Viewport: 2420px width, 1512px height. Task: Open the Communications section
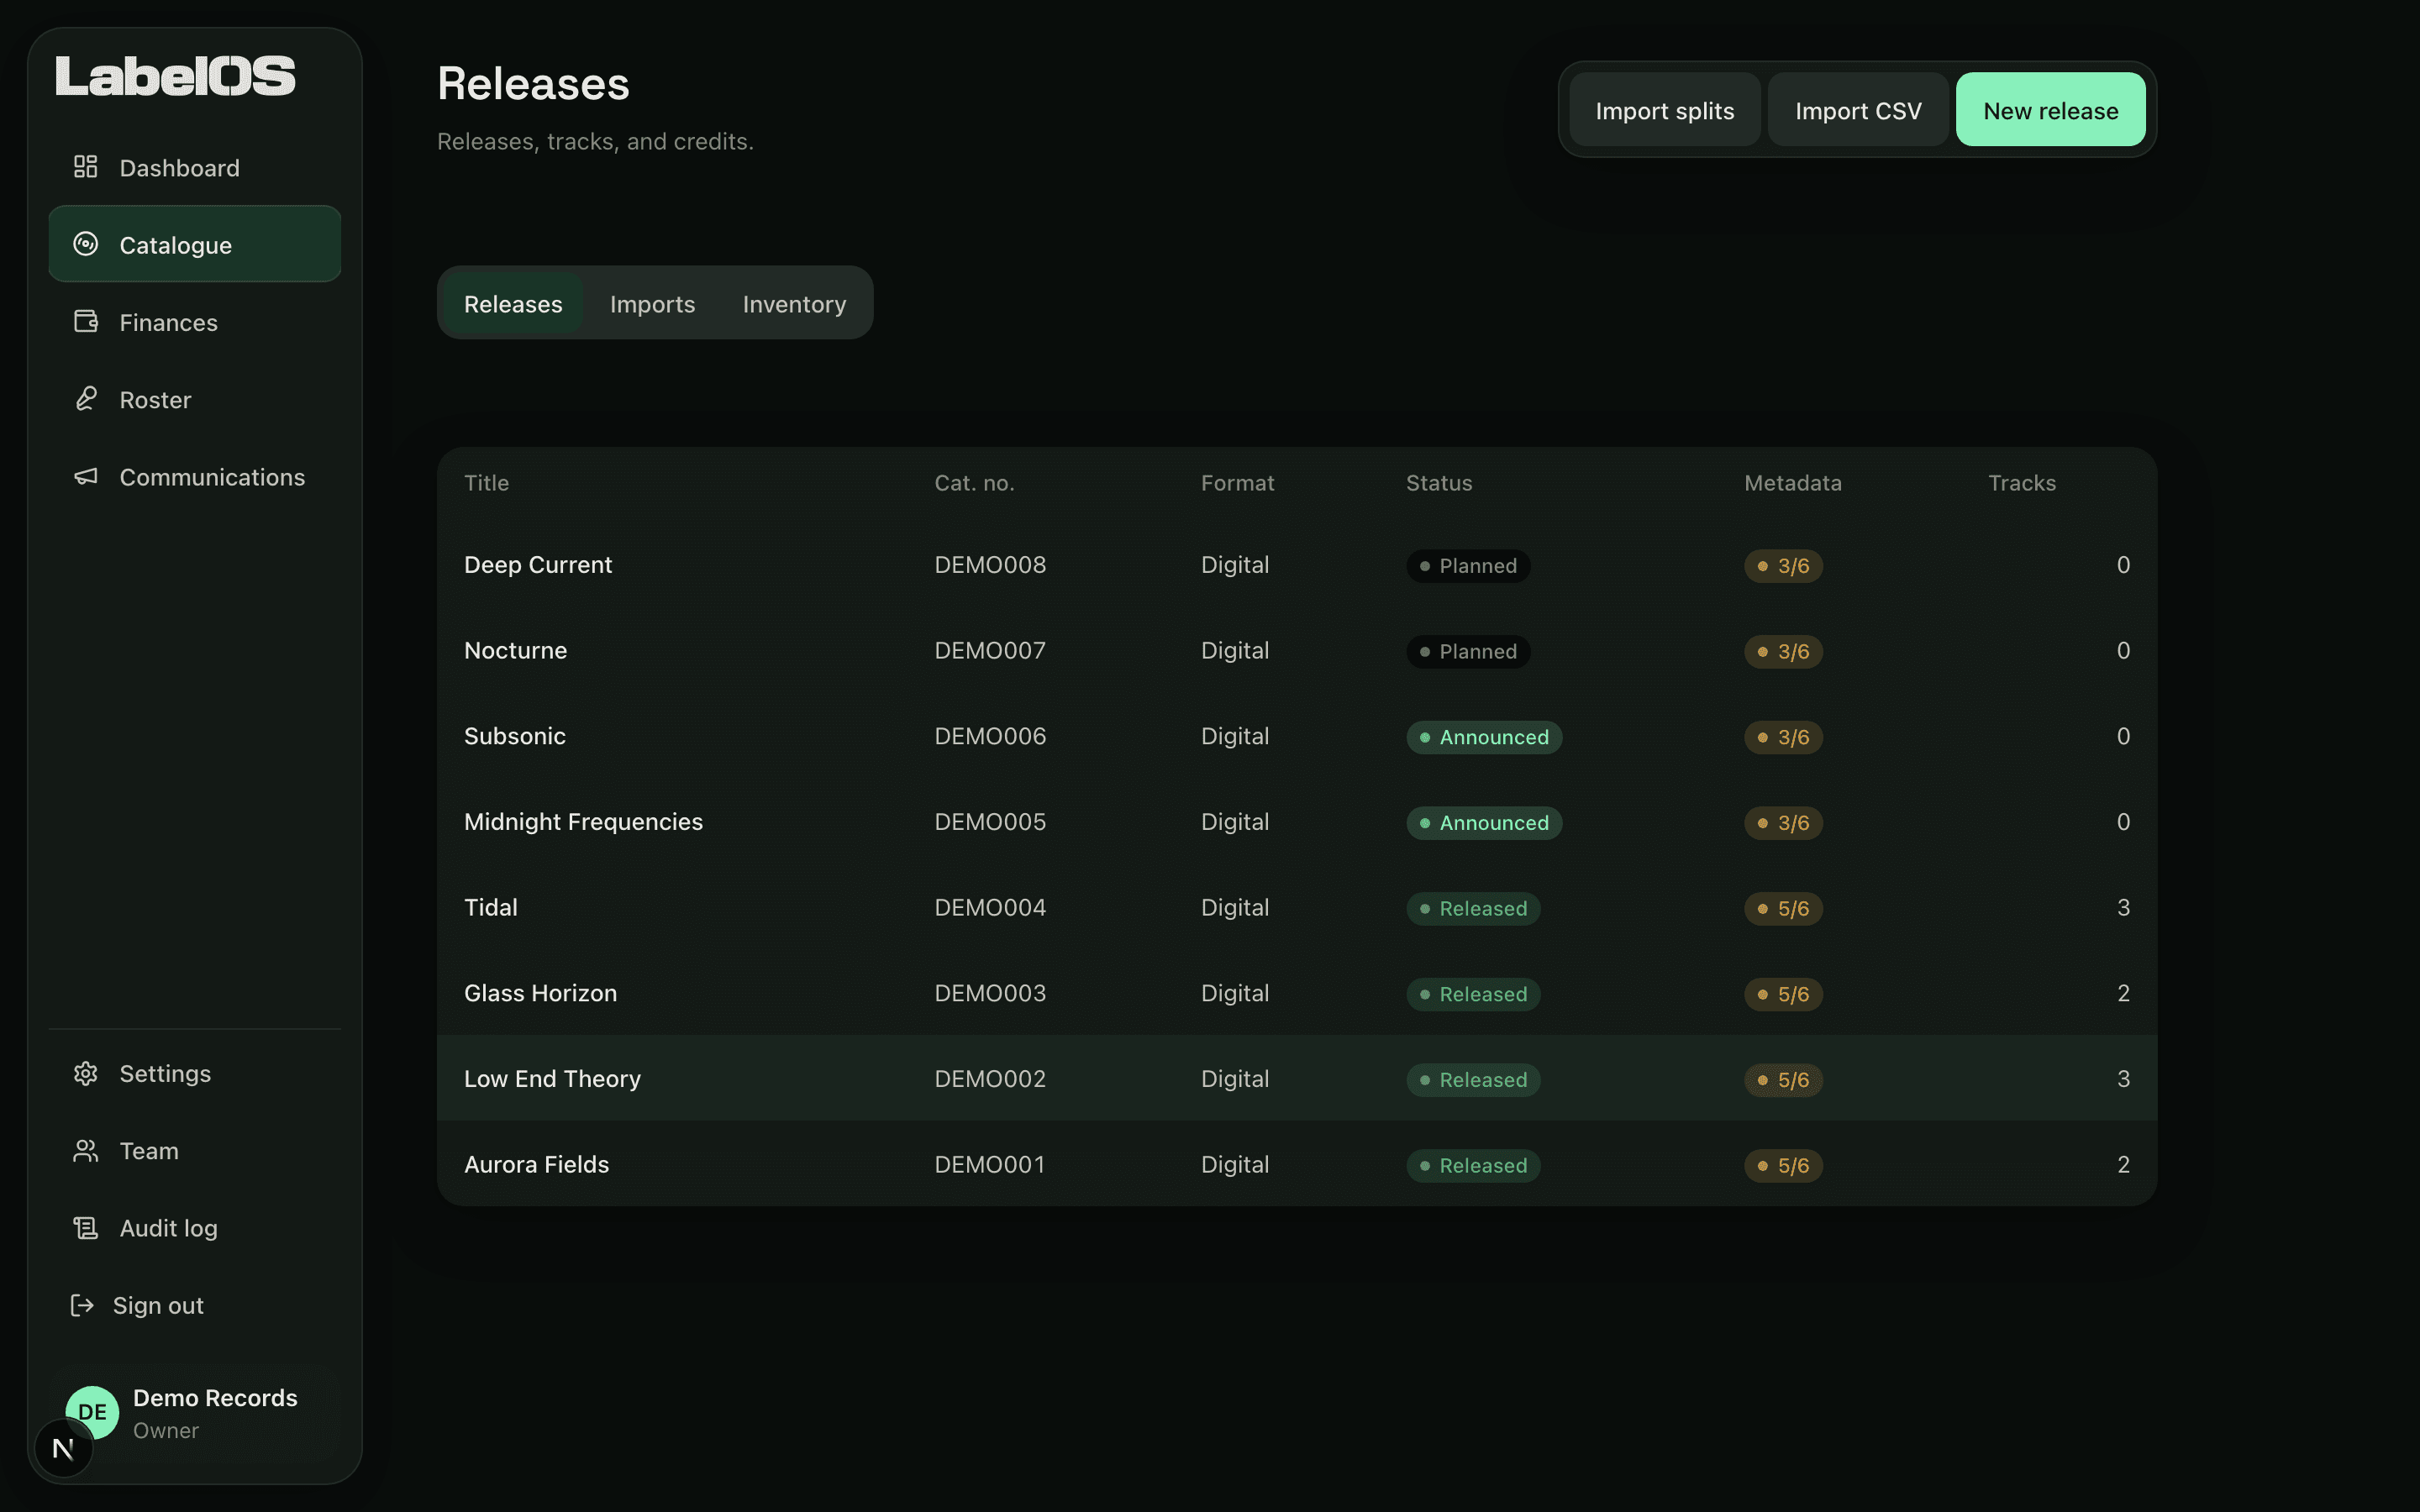pyautogui.click(x=195, y=477)
